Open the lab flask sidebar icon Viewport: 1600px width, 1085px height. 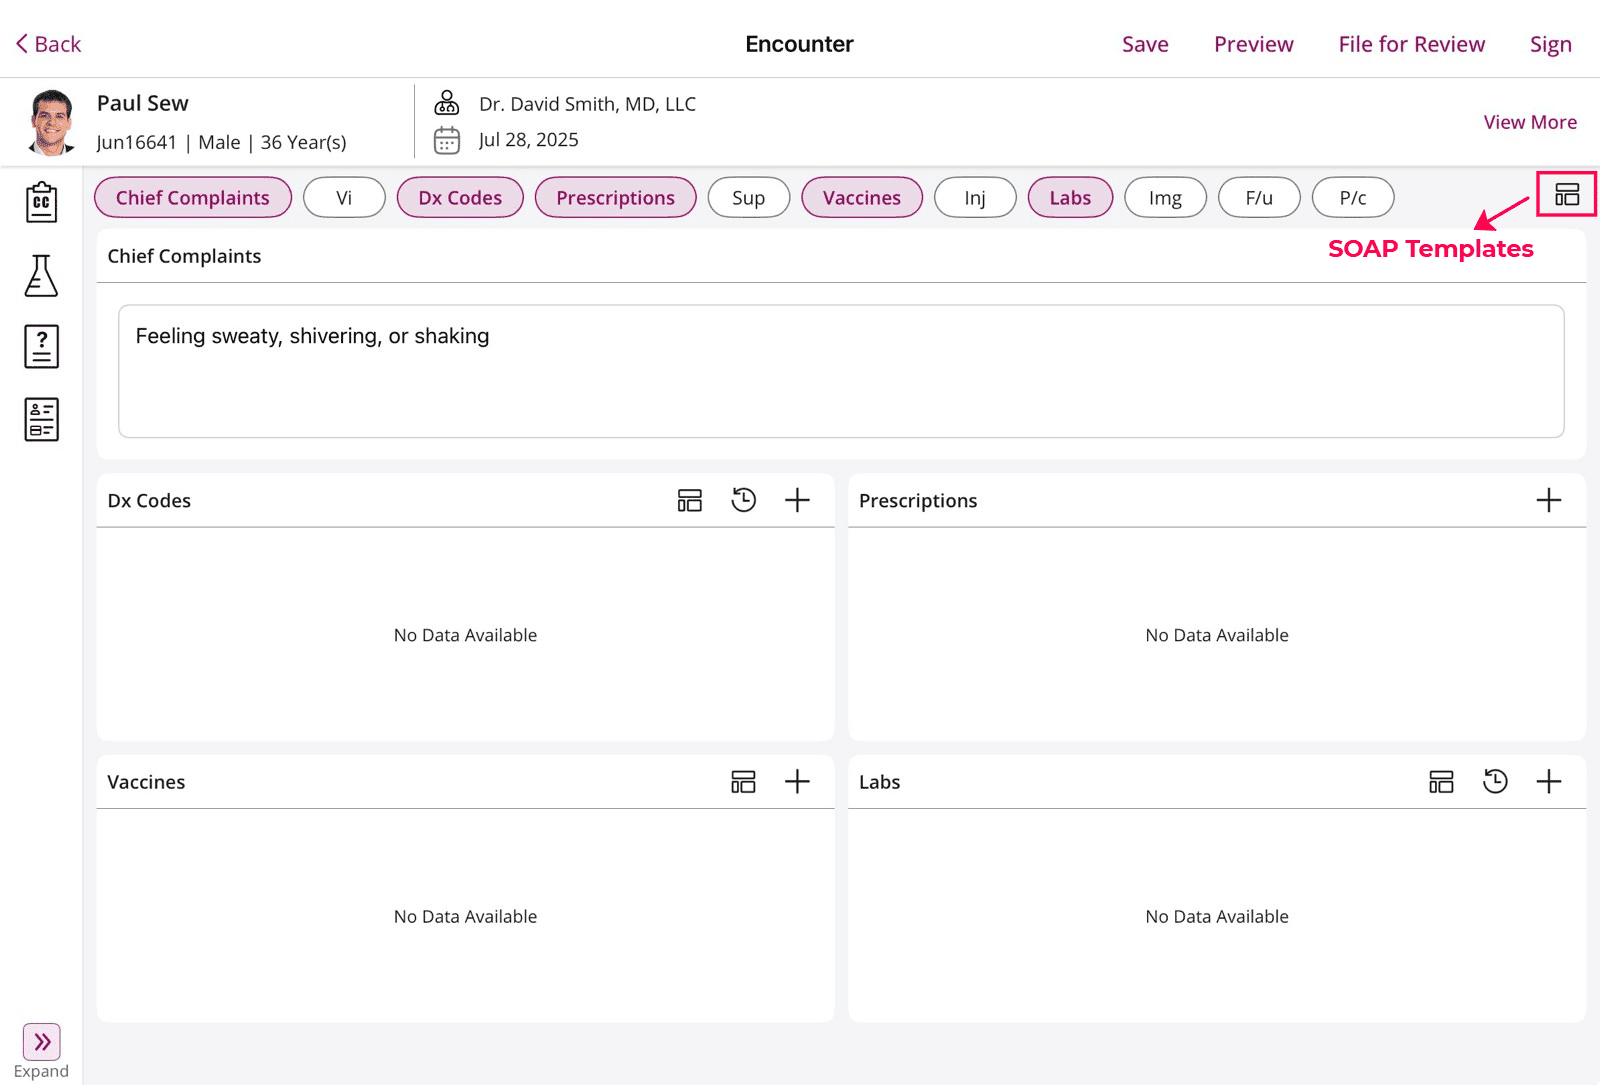[x=41, y=275]
